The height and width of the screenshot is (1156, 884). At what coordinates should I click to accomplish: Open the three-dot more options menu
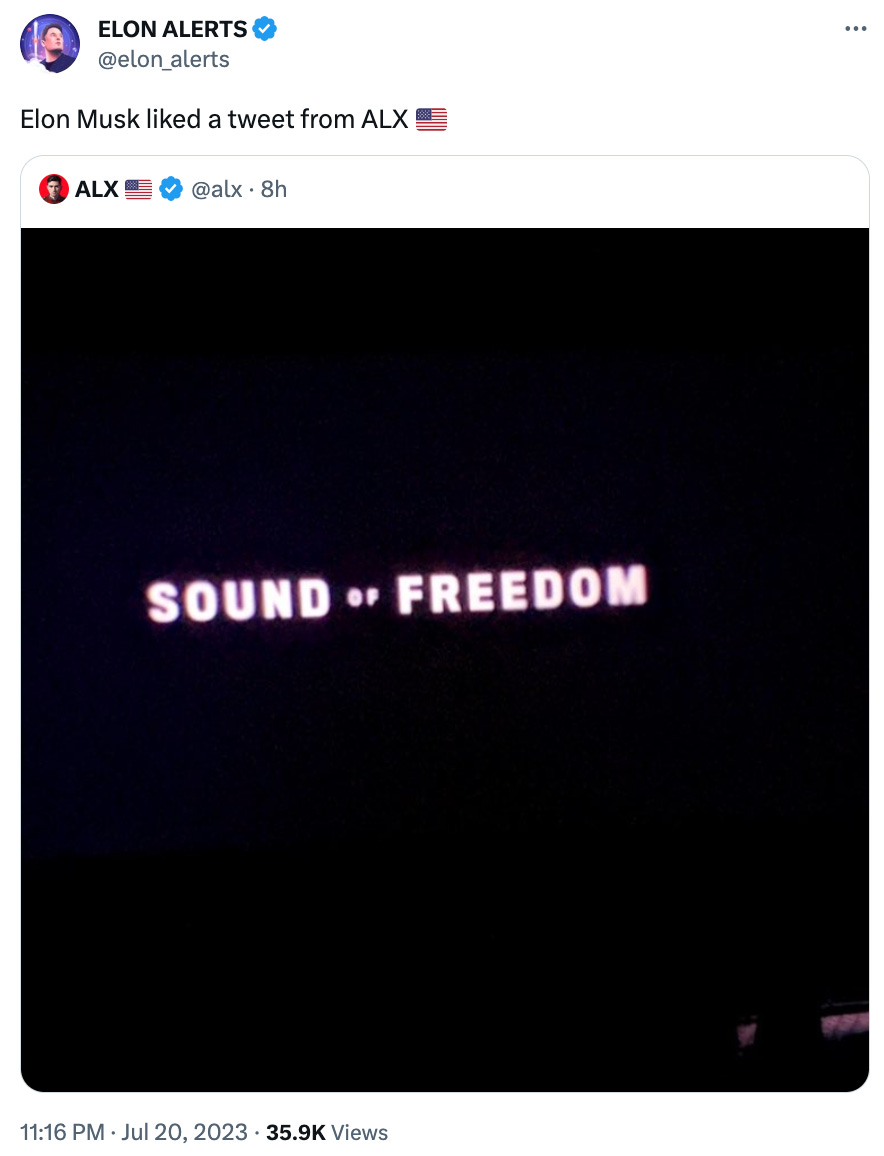855,29
